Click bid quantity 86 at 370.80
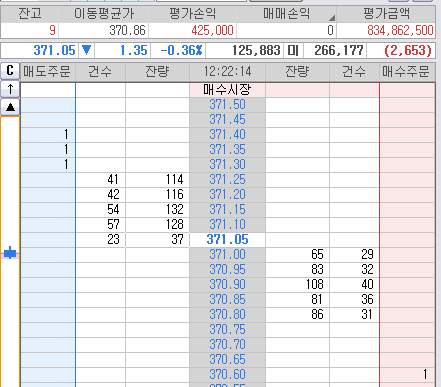This screenshot has width=441, height=387. pyautogui.click(x=297, y=315)
